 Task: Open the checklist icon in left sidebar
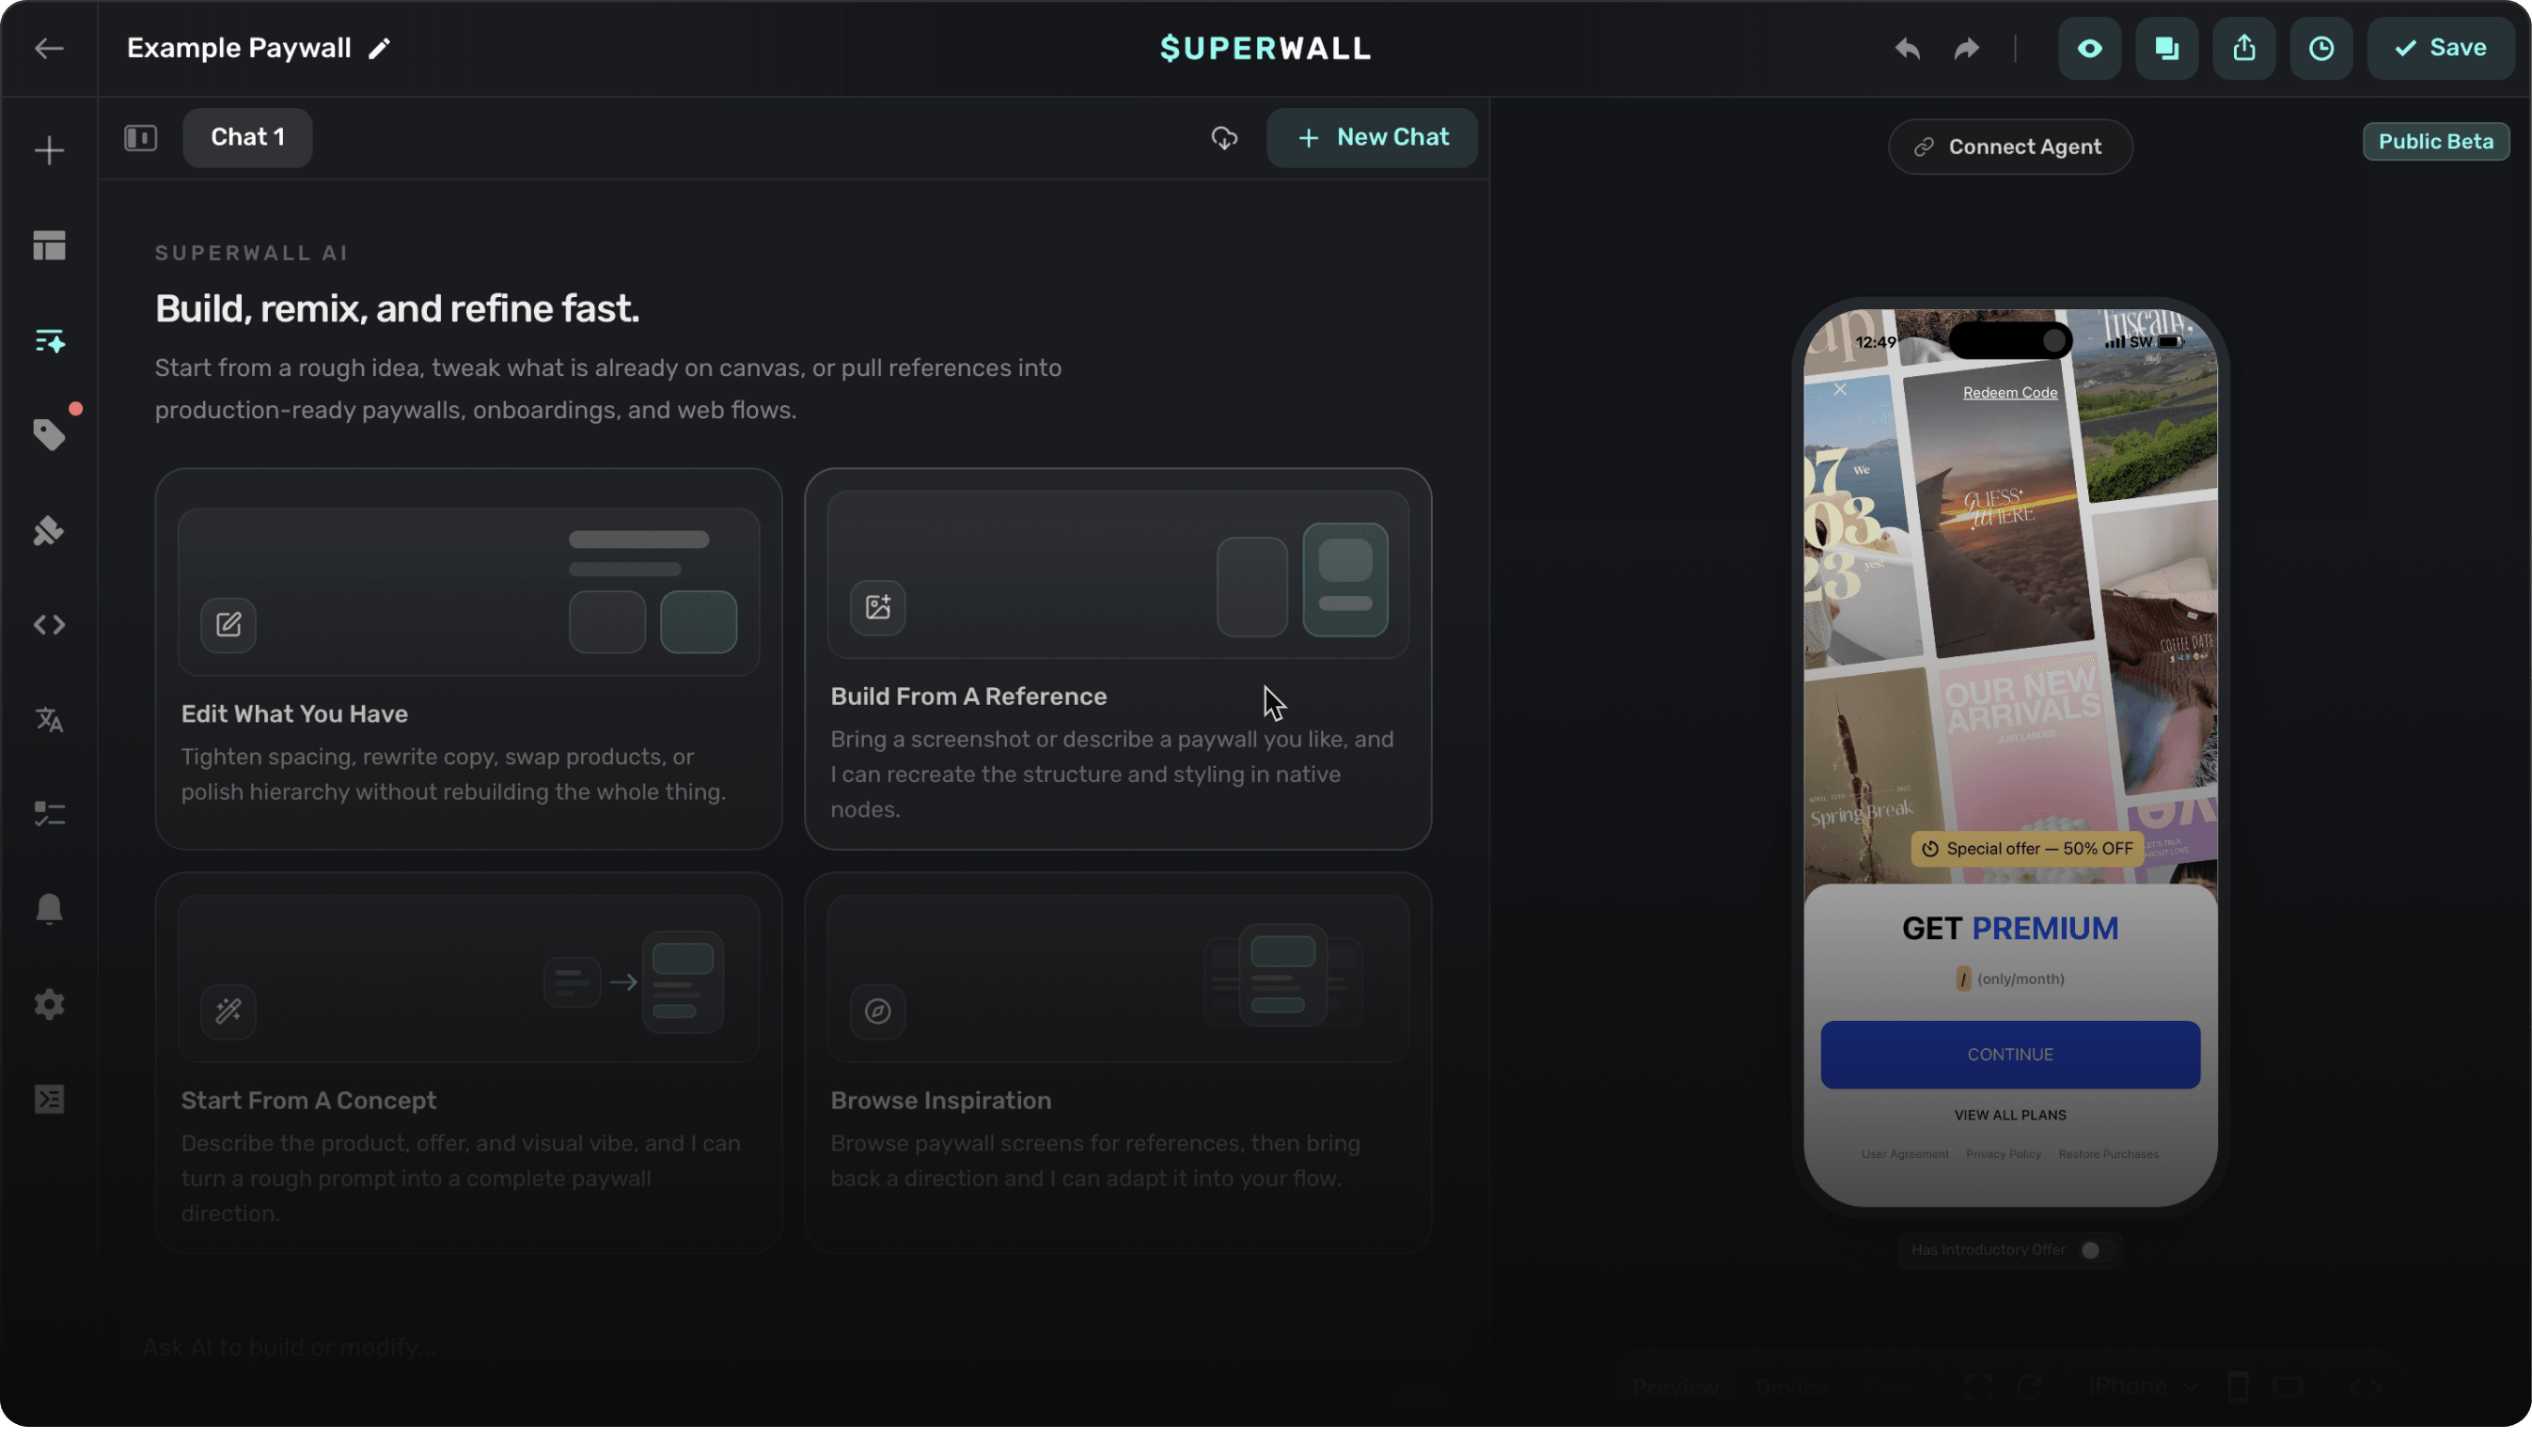[49, 814]
